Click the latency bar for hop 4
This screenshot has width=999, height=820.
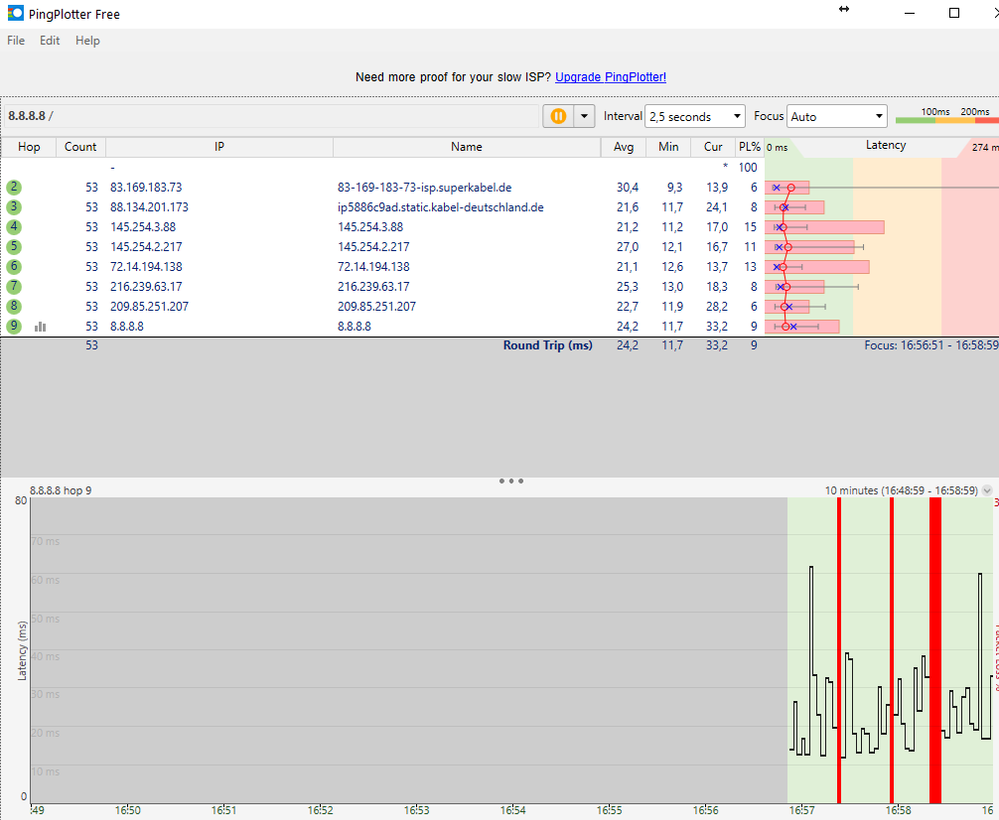pos(824,227)
